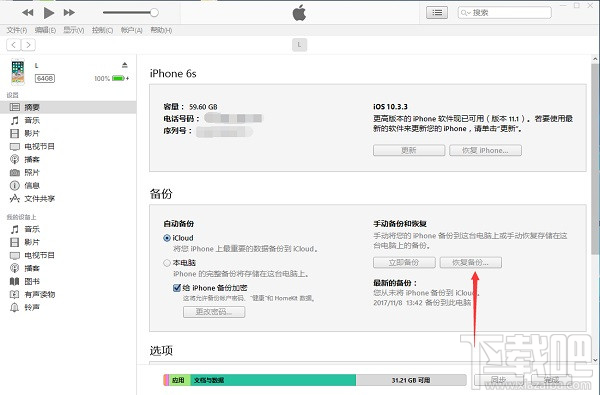Select the iCloud backup radio button

tap(167, 238)
